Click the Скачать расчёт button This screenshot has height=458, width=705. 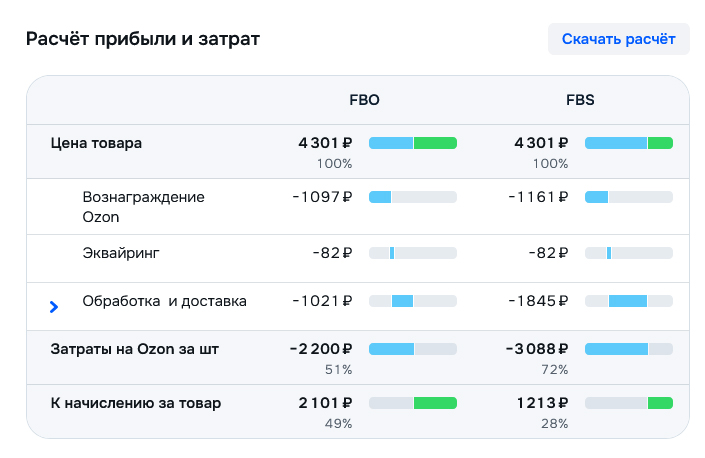click(x=618, y=40)
